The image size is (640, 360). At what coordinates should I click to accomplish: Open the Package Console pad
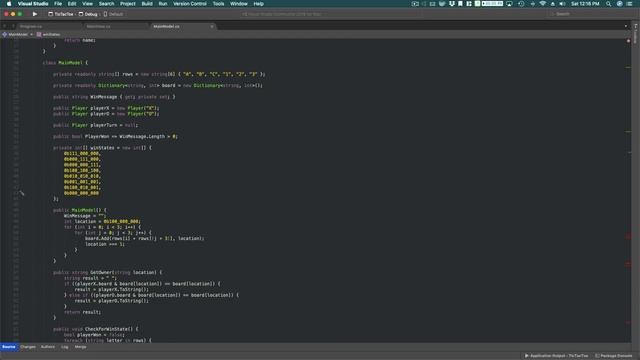[x=614, y=356]
